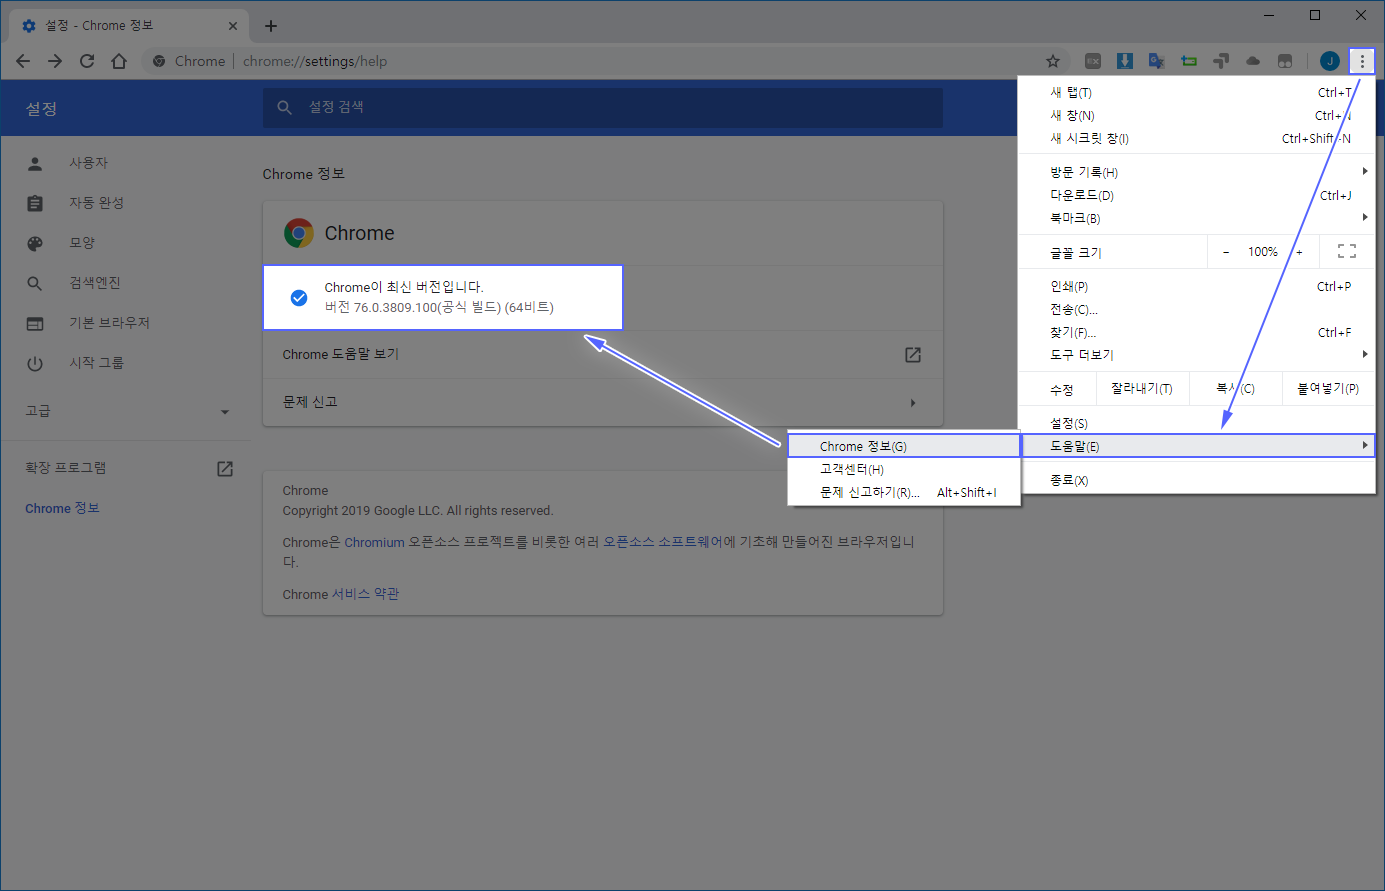This screenshot has height=891, width=1385.
Task: Select 새 시크릿 창 menu item
Action: point(1089,138)
